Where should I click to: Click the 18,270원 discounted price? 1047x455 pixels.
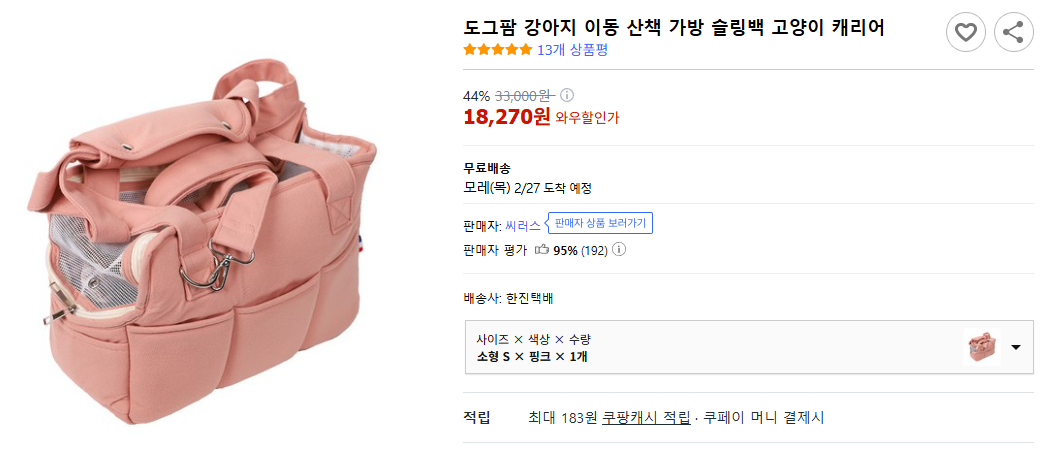pyautogui.click(x=506, y=117)
